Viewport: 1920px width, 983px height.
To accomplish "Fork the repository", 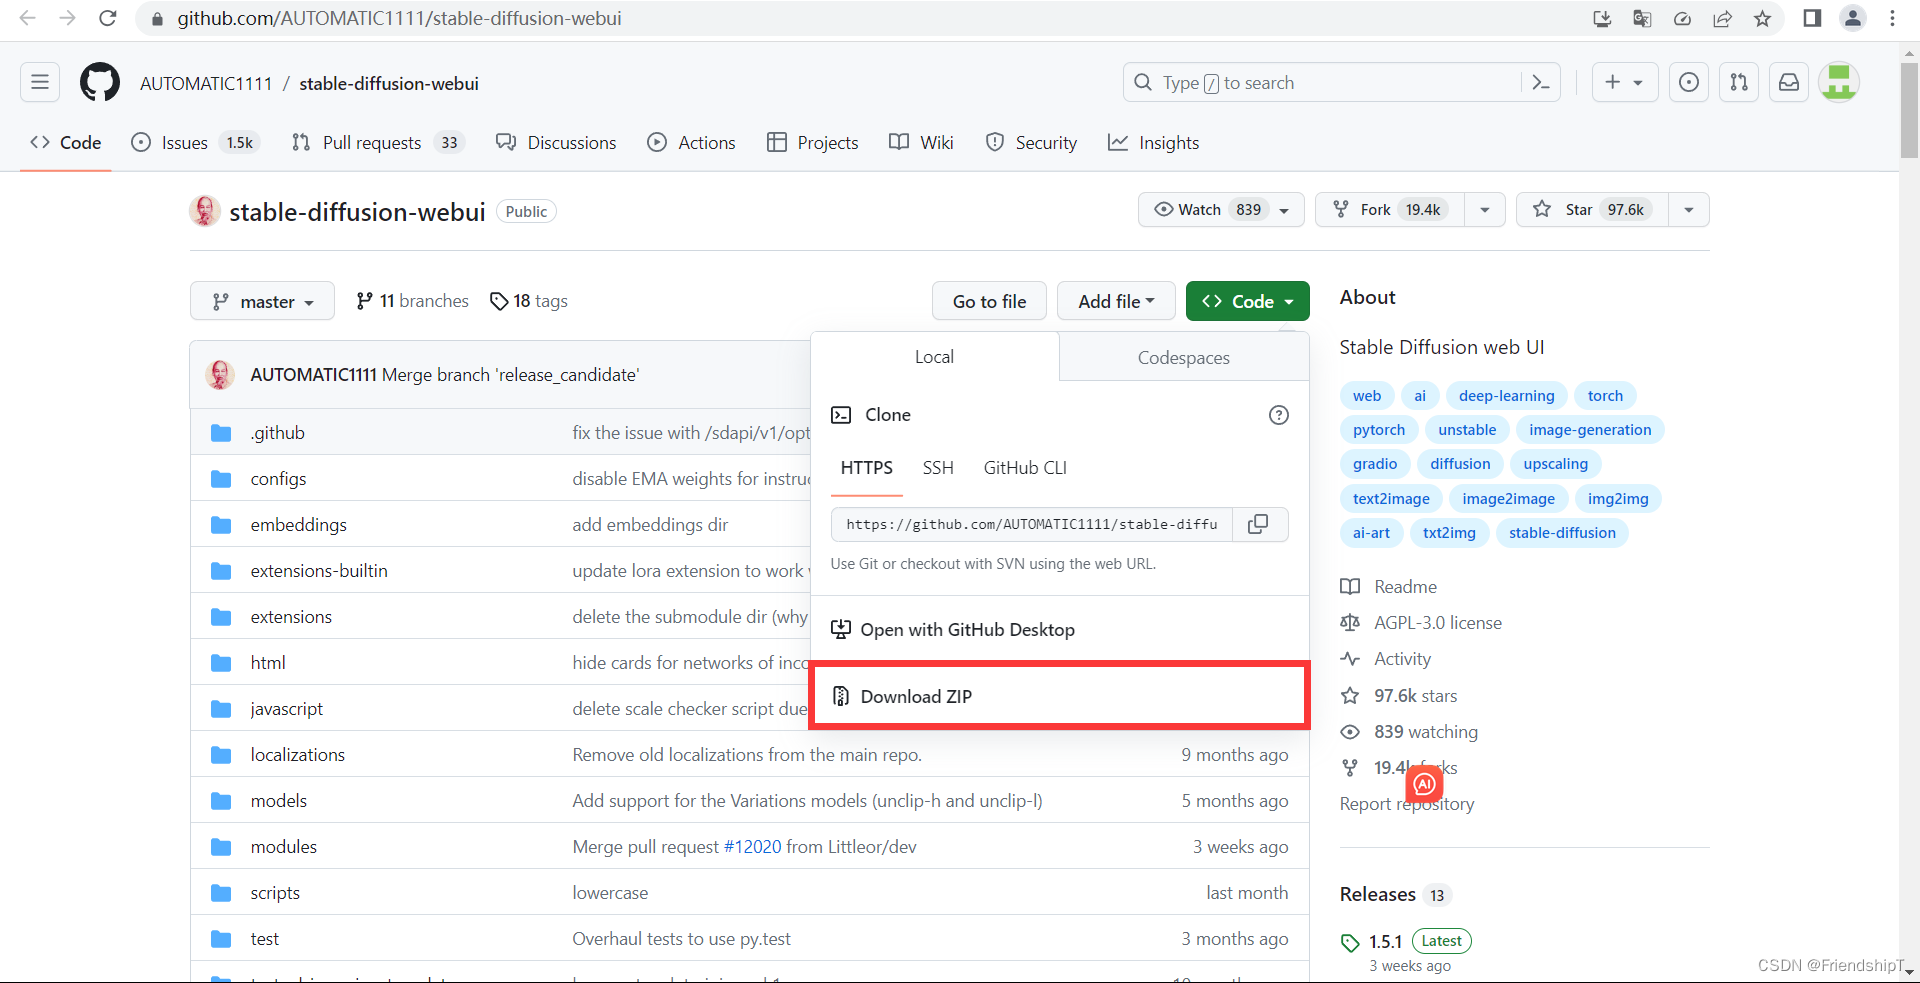I will point(1390,209).
